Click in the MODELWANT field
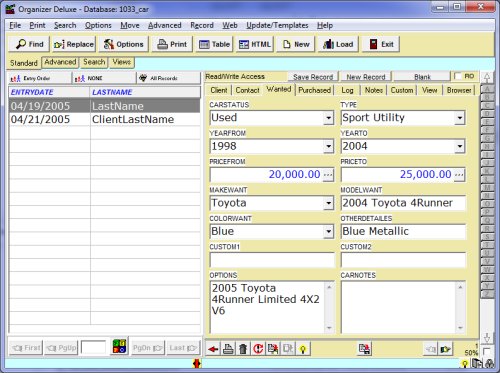 click(403, 203)
